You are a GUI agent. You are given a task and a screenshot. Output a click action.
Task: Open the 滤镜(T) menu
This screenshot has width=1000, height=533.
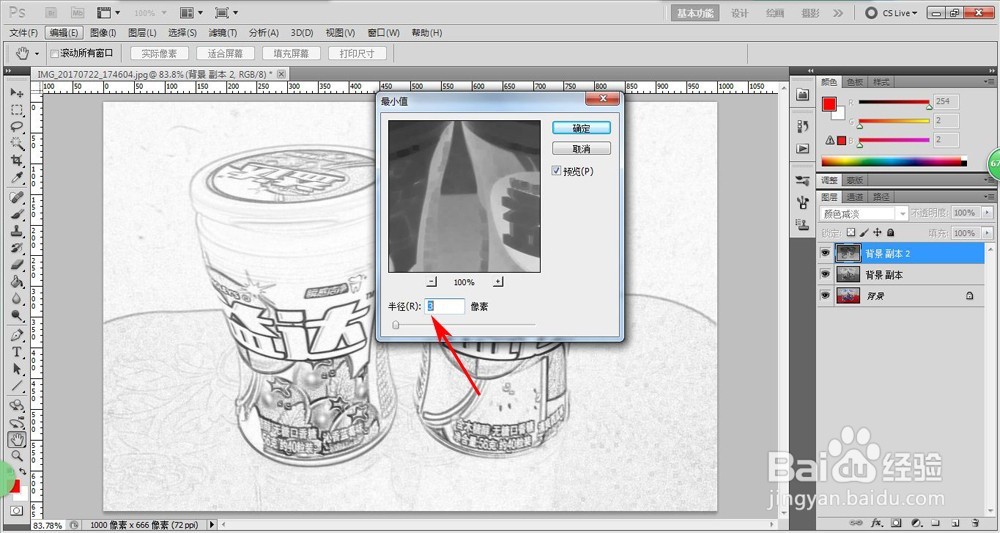223,33
